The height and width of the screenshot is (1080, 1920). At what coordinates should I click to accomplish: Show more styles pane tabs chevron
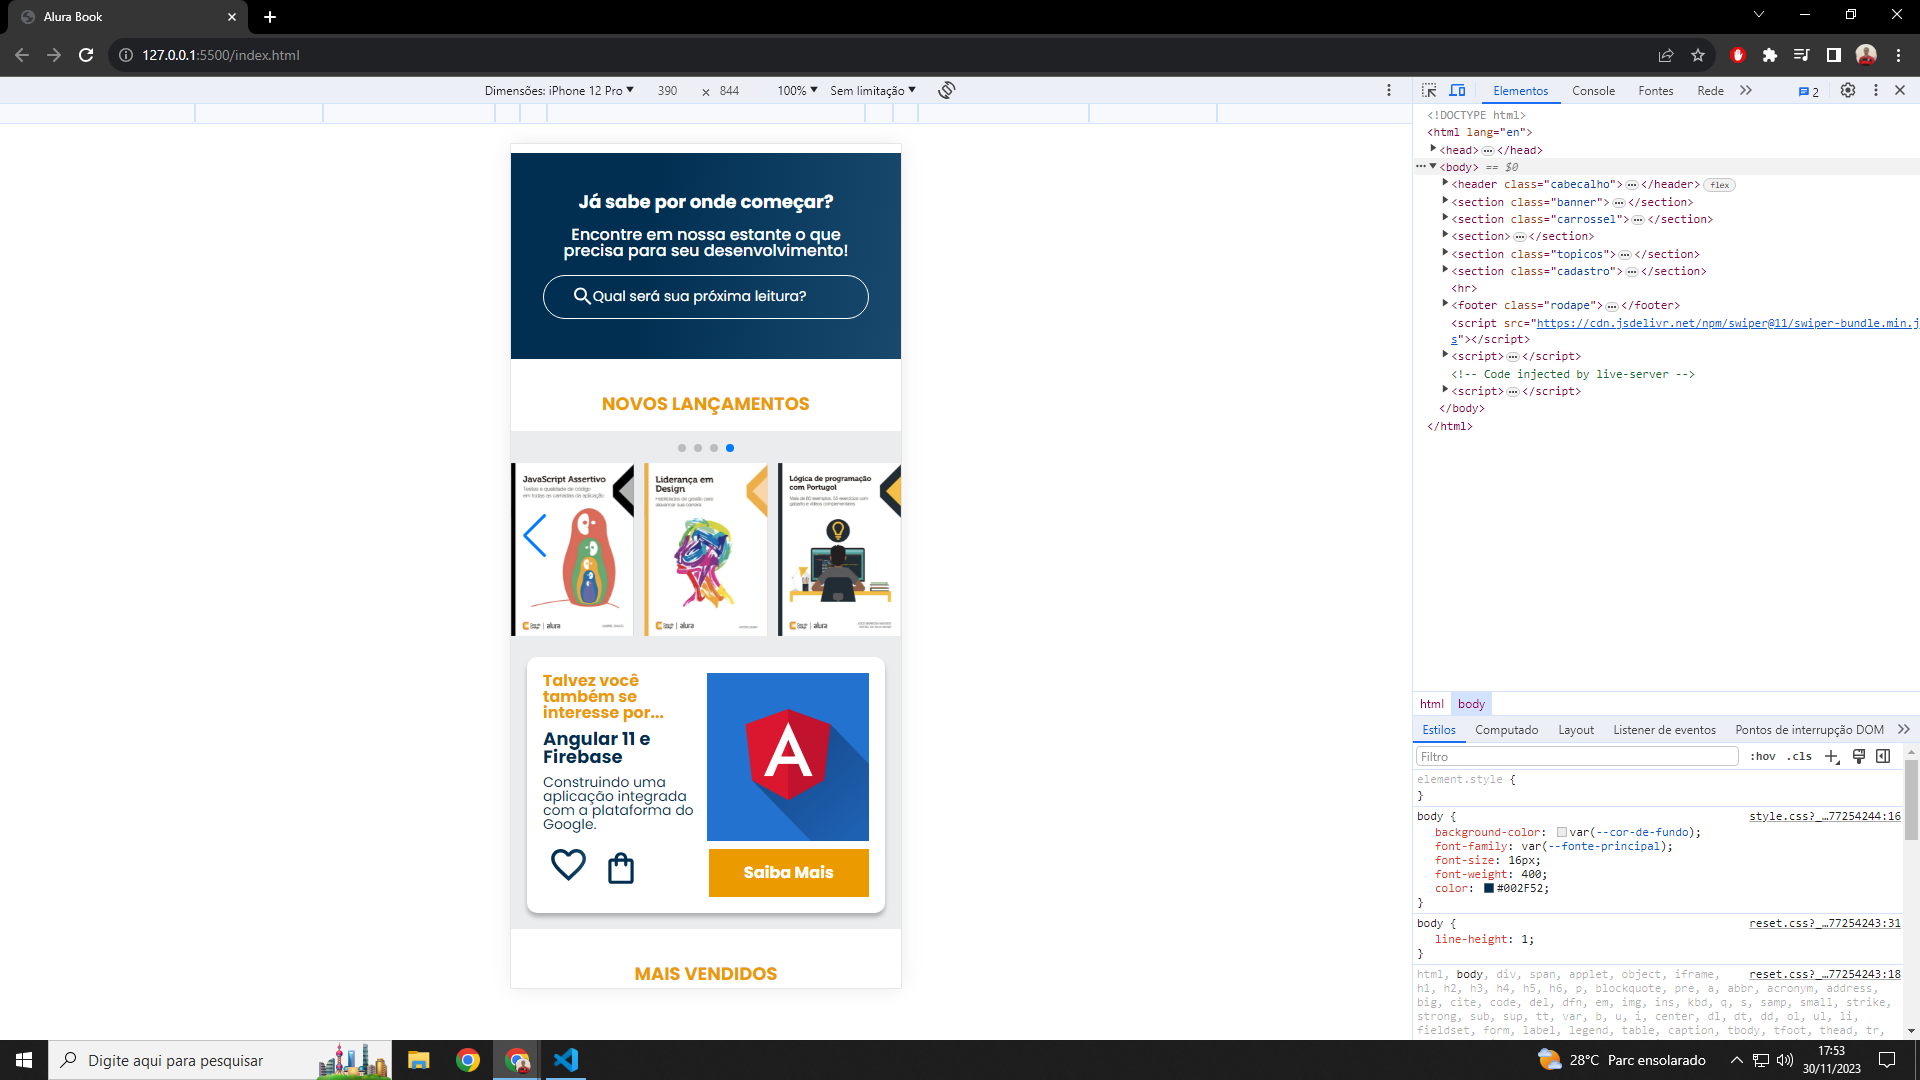[1904, 729]
